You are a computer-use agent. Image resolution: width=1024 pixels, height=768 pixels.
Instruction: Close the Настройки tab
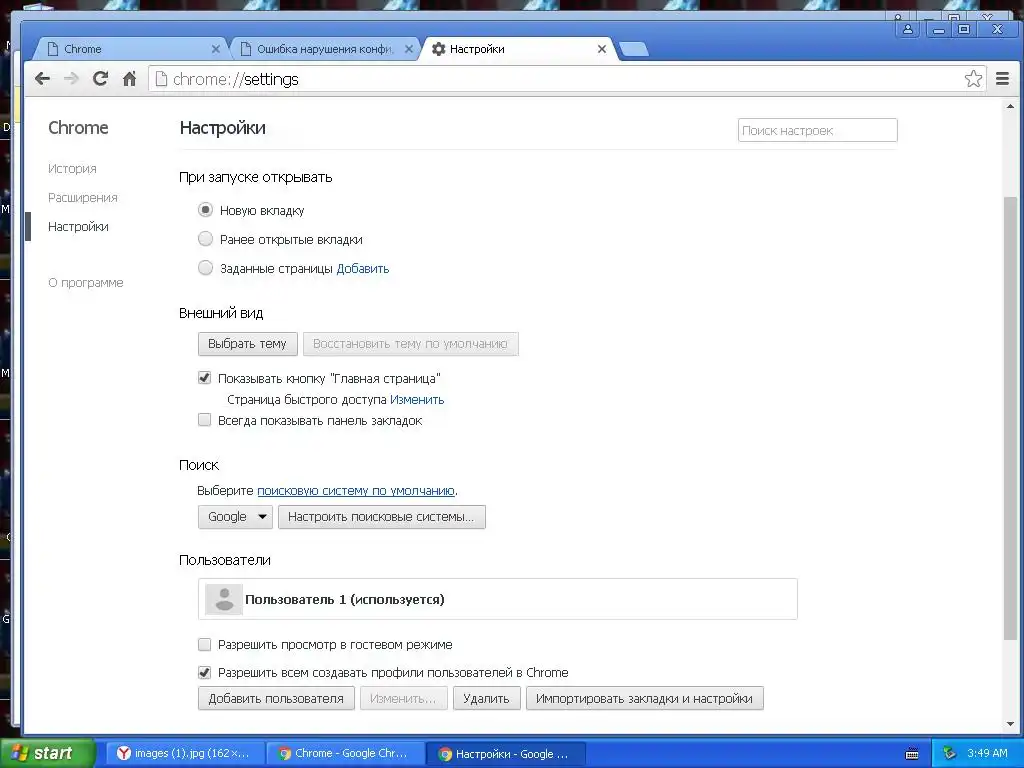pos(601,49)
